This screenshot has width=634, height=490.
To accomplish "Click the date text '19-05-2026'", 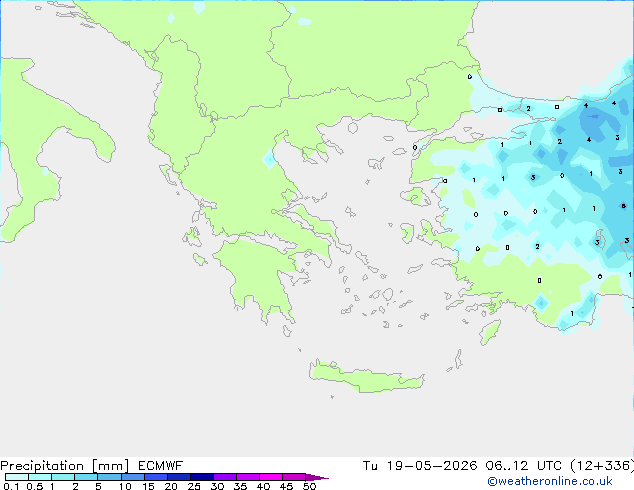I will pyautogui.click(x=431, y=466).
